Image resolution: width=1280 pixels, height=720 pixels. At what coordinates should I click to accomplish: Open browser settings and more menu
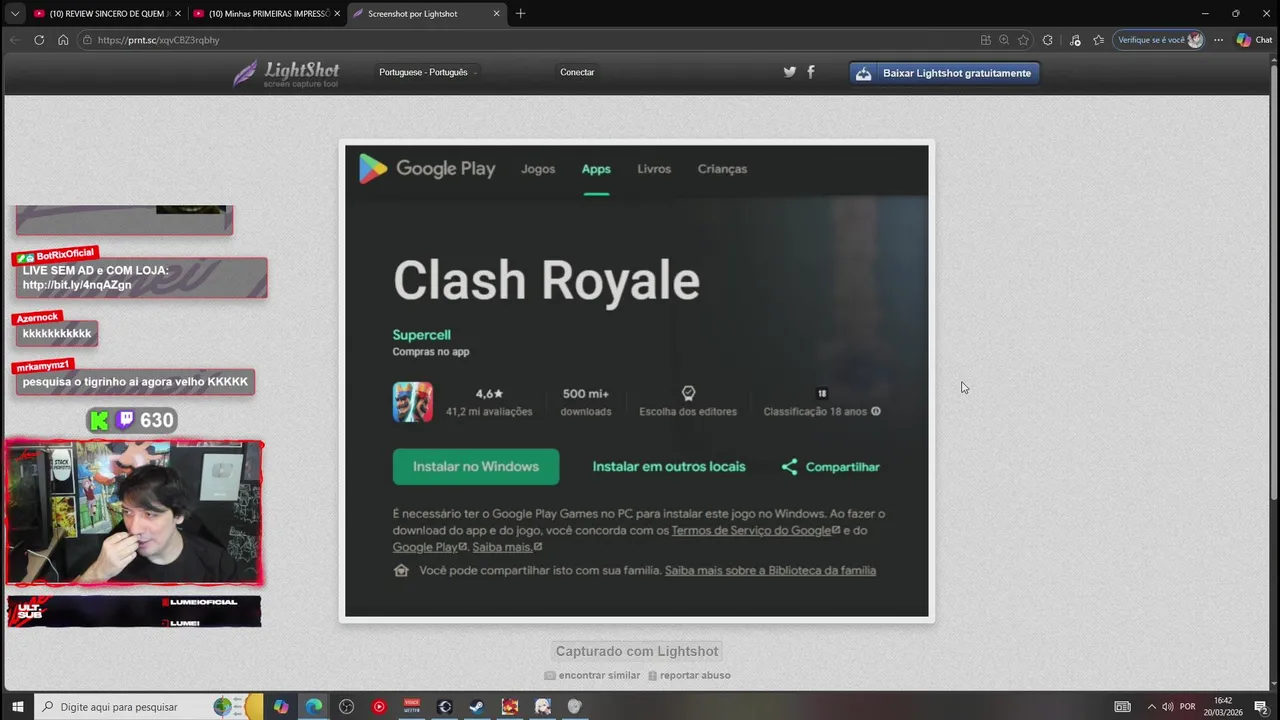coord(1218,40)
